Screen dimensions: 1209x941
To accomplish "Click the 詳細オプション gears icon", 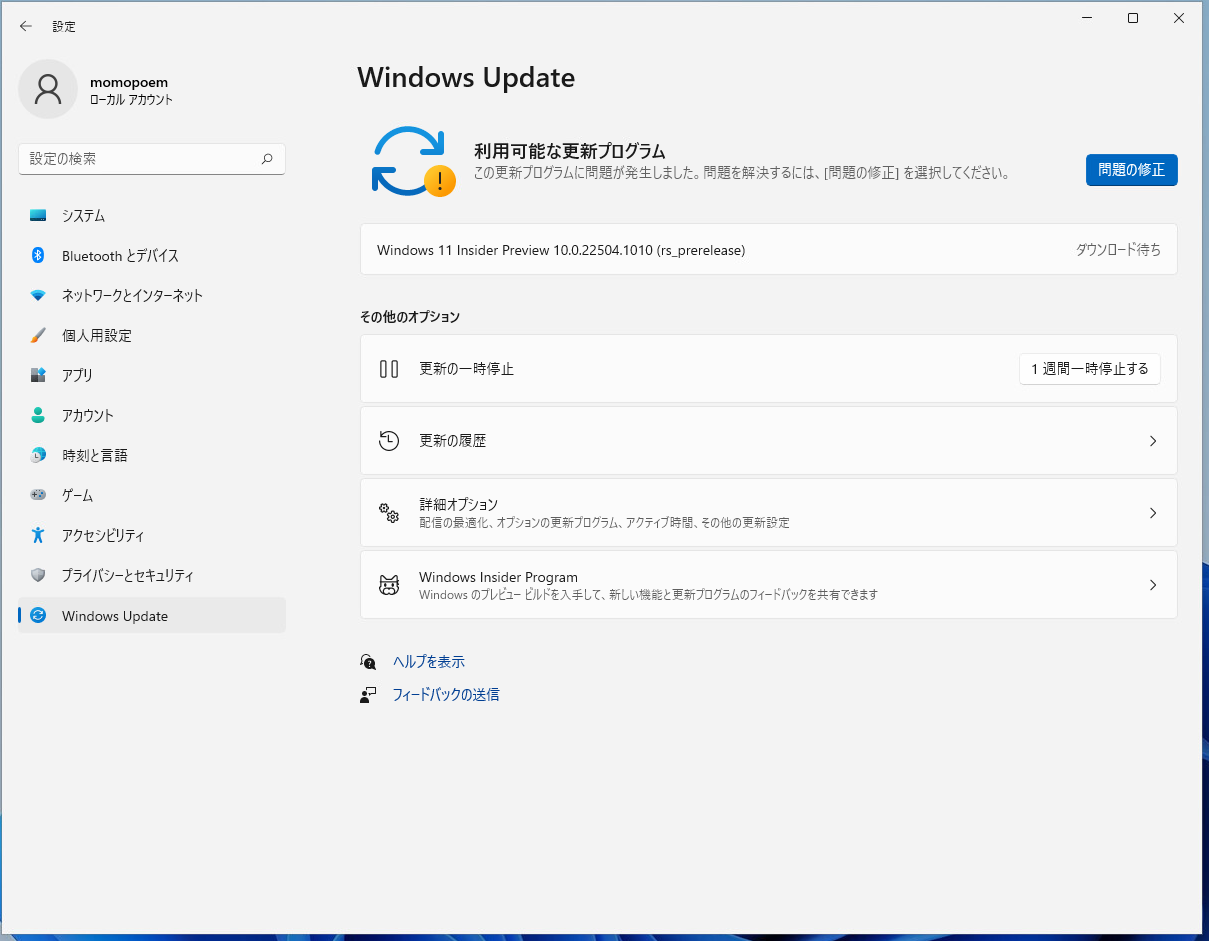I will tap(389, 513).
